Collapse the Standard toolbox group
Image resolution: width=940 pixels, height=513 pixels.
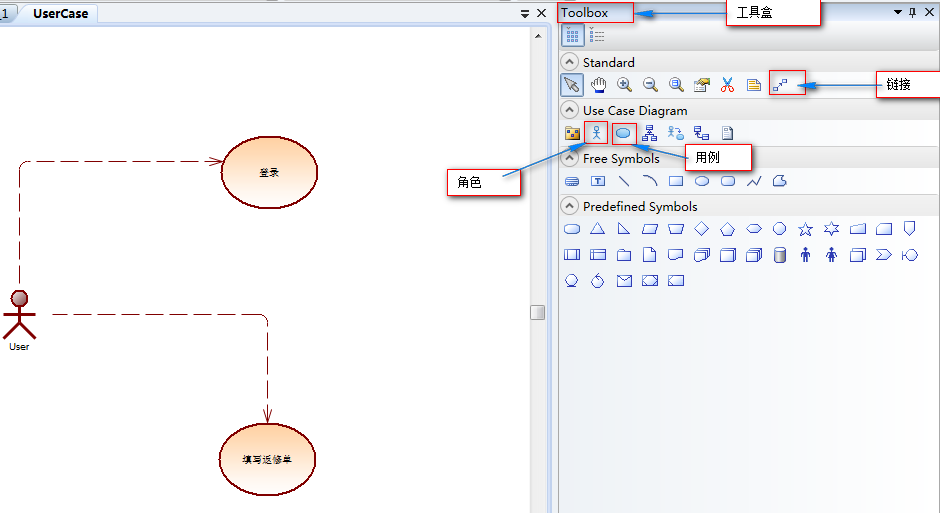point(569,62)
